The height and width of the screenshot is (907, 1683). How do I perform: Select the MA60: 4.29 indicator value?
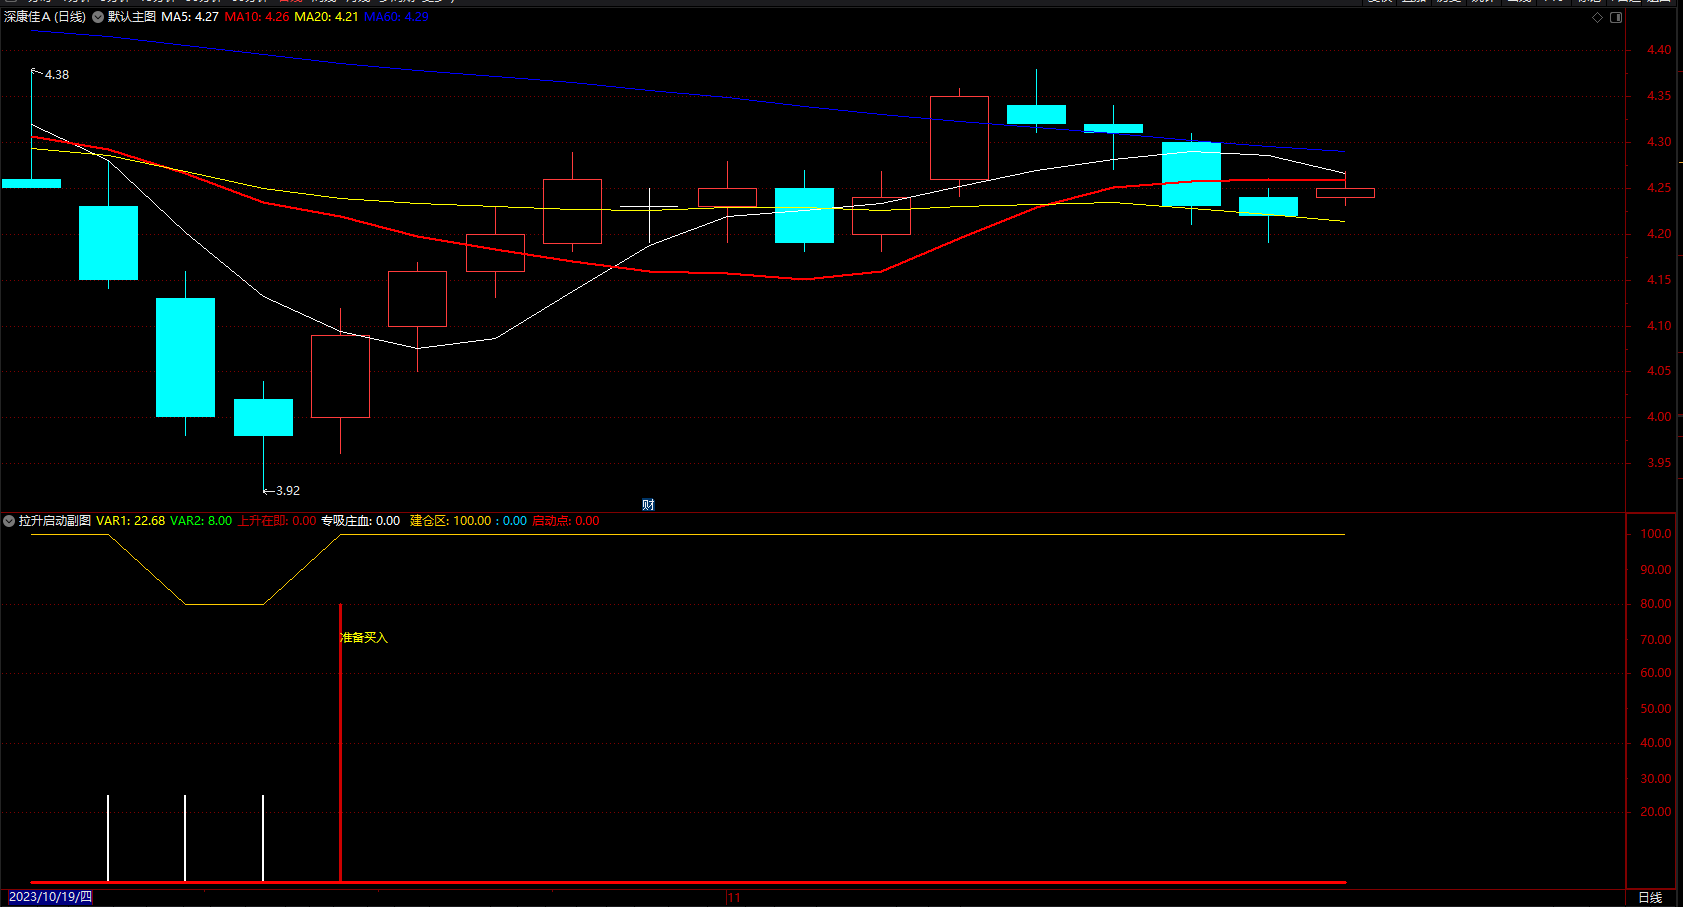[x=396, y=17]
